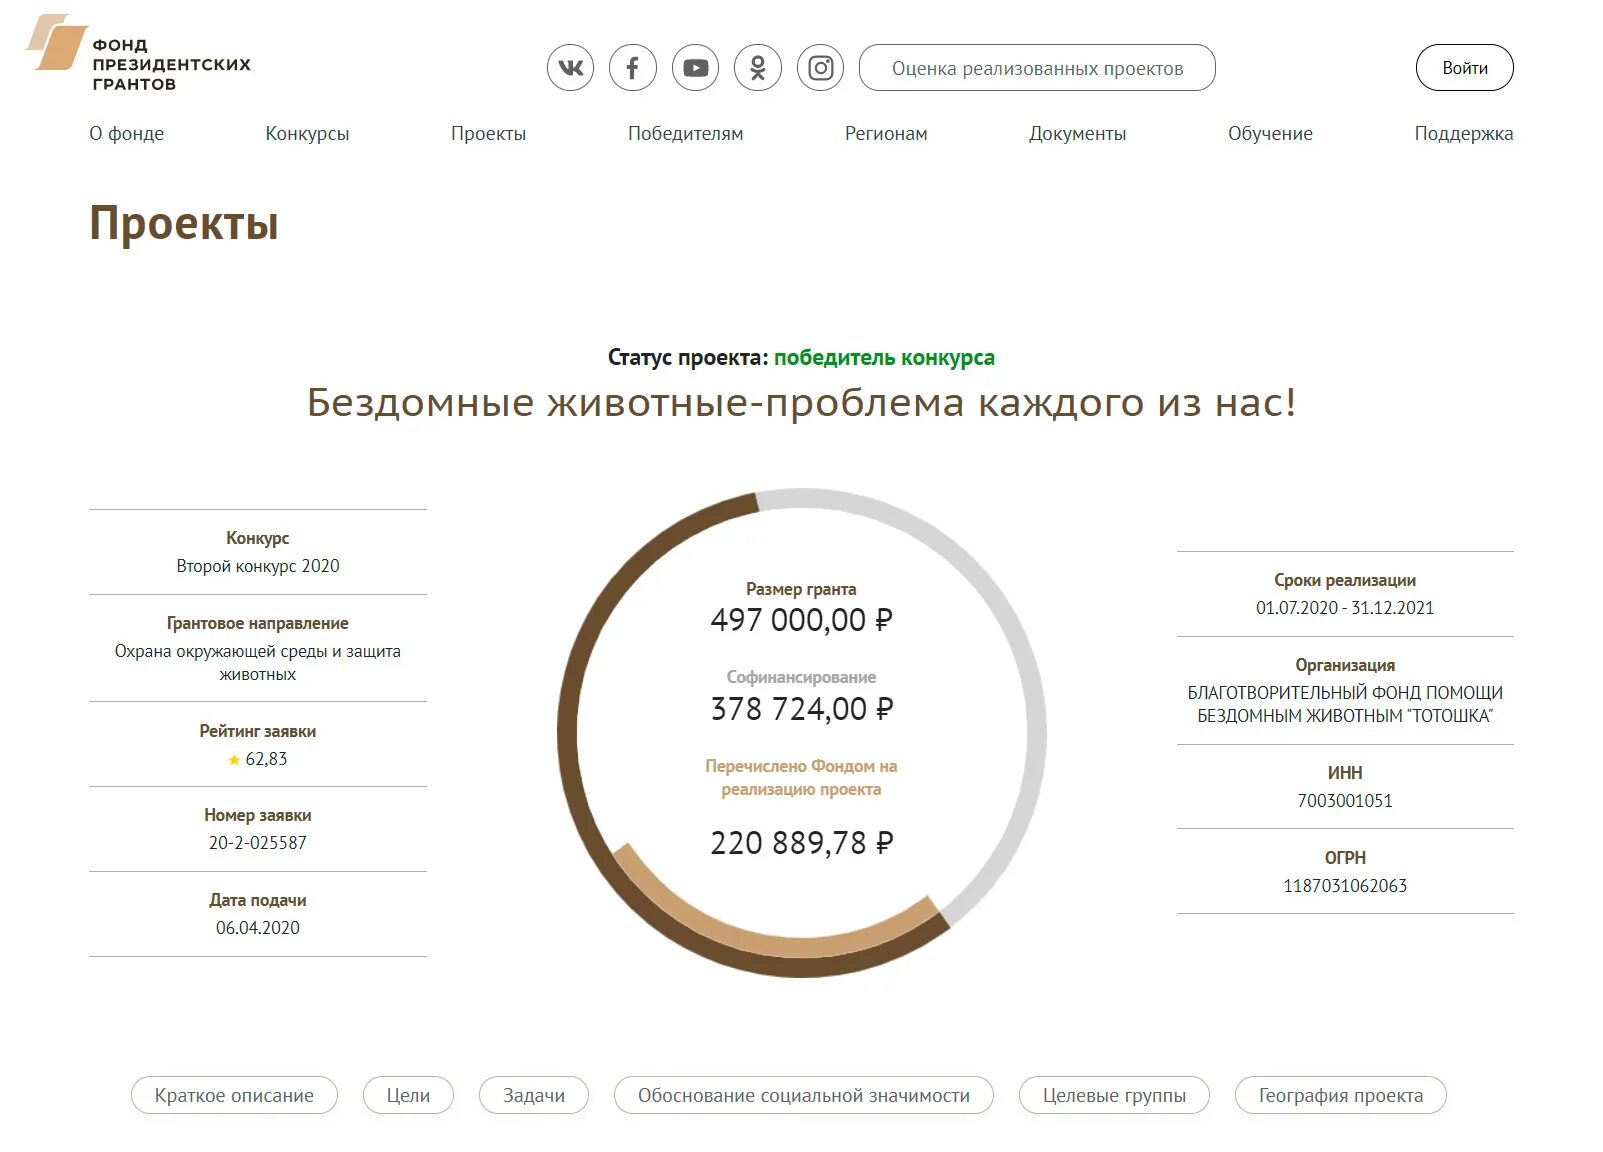The image size is (1603, 1152).
Task: Click the победитель конкурса status text
Action: click(884, 357)
